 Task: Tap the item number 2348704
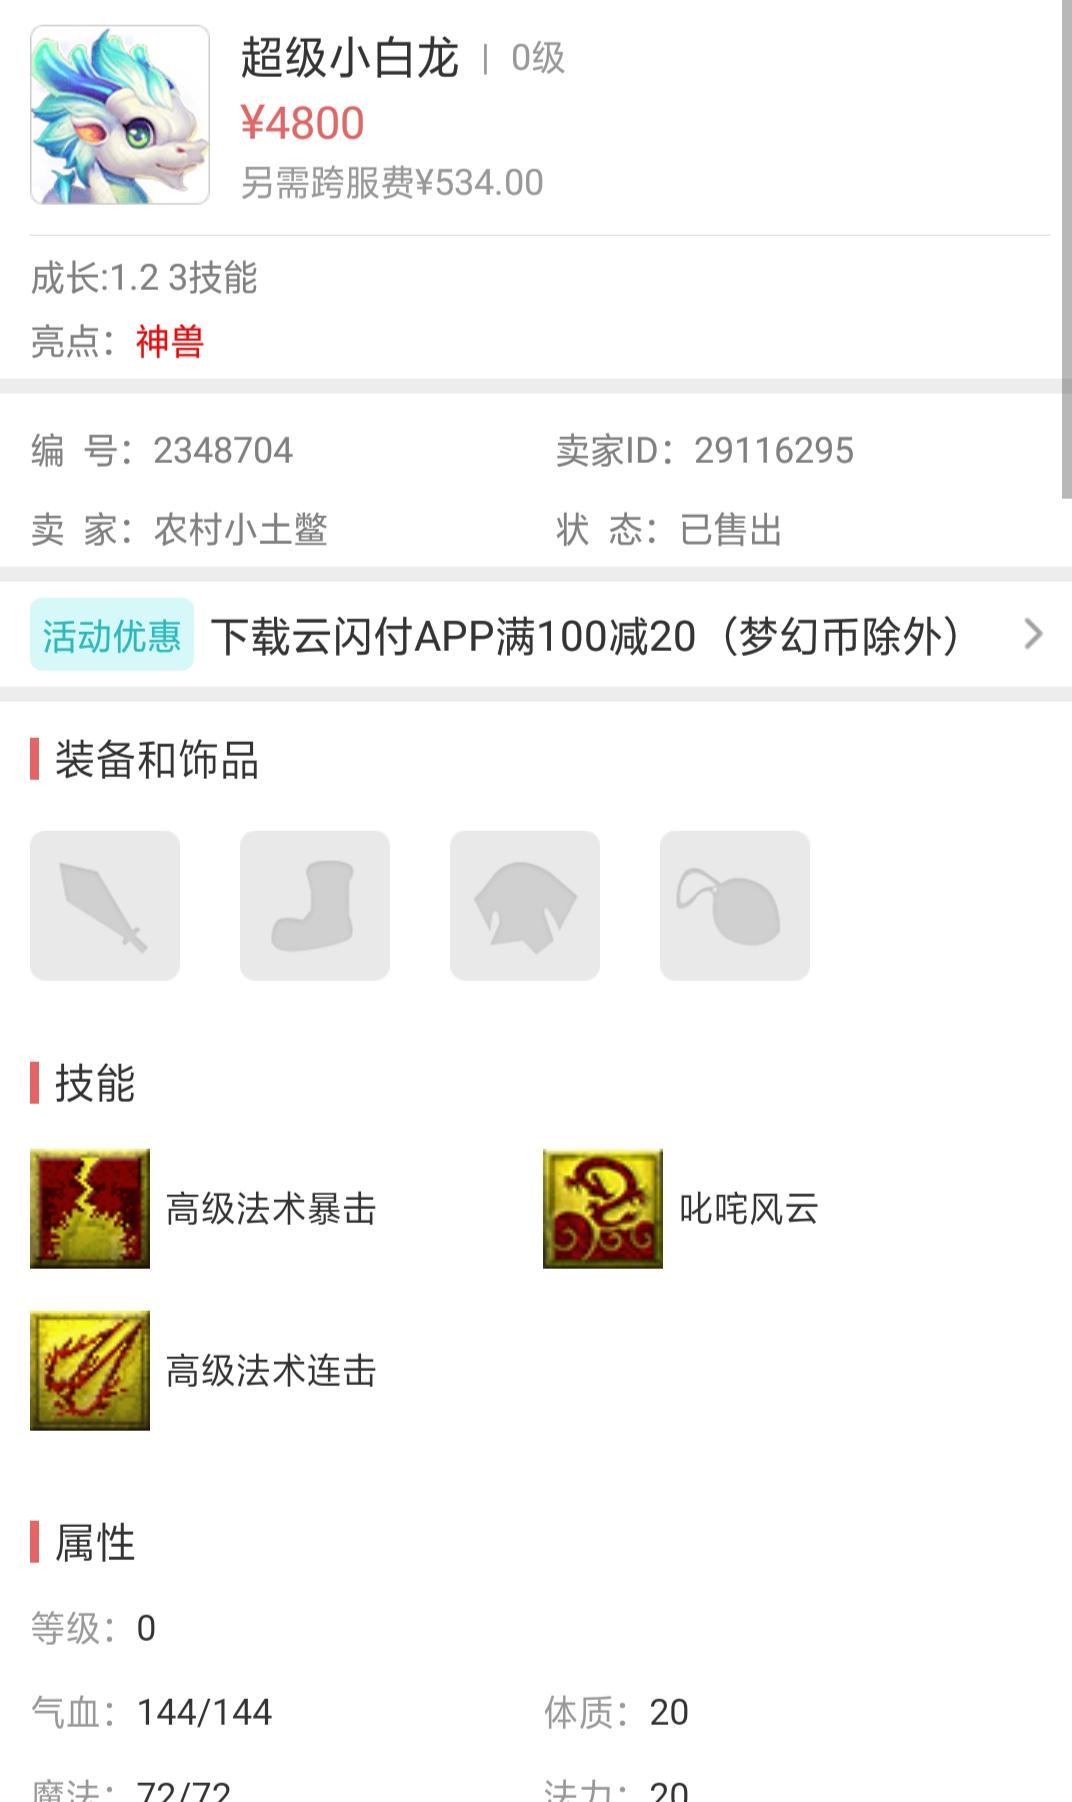pyautogui.click(x=223, y=451)
